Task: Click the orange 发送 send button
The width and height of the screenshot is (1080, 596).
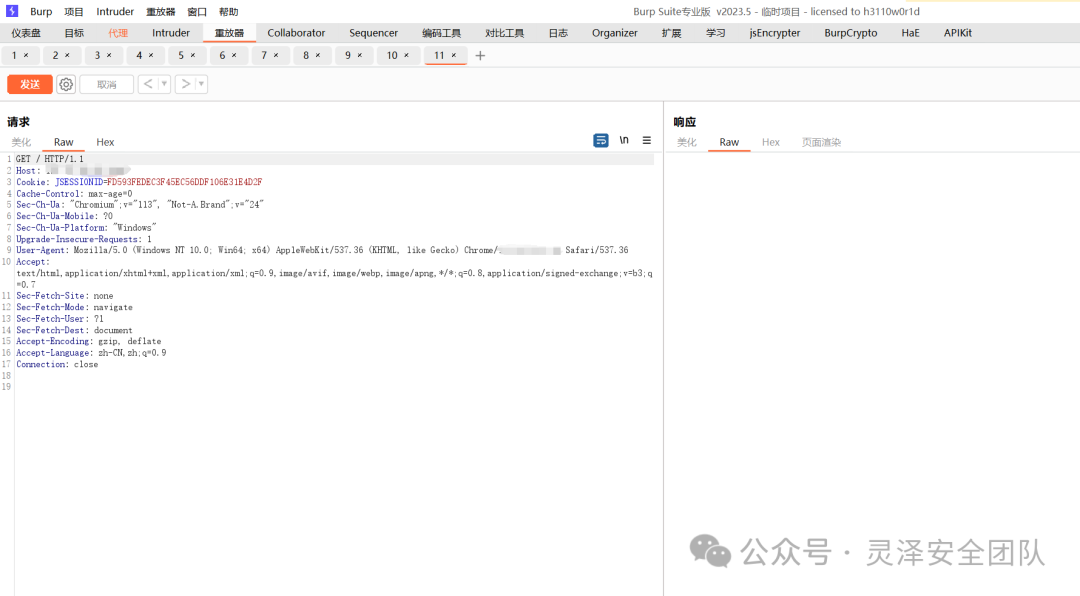Action: pyautogui.click(x=30, y=84)
